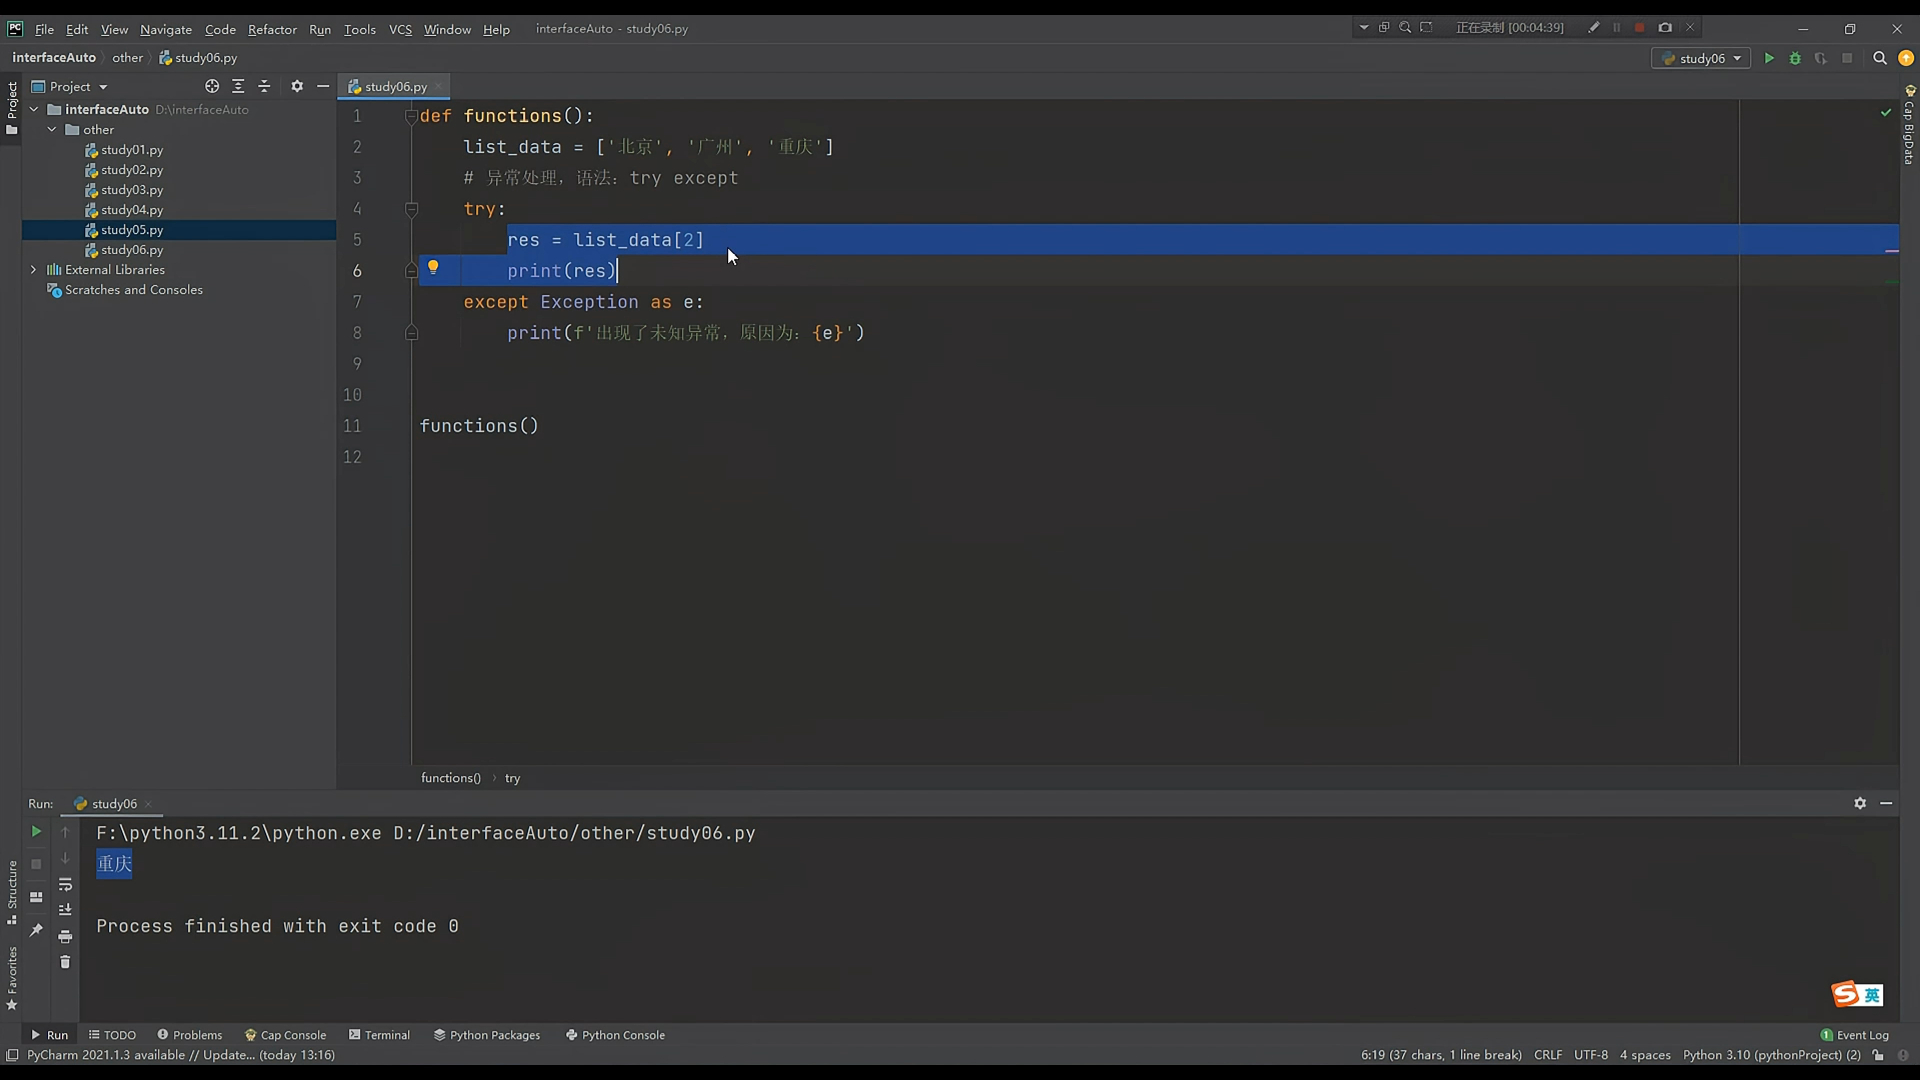Open the VCS menu
Screen dimensions: 1920x1080
(400, 29)
